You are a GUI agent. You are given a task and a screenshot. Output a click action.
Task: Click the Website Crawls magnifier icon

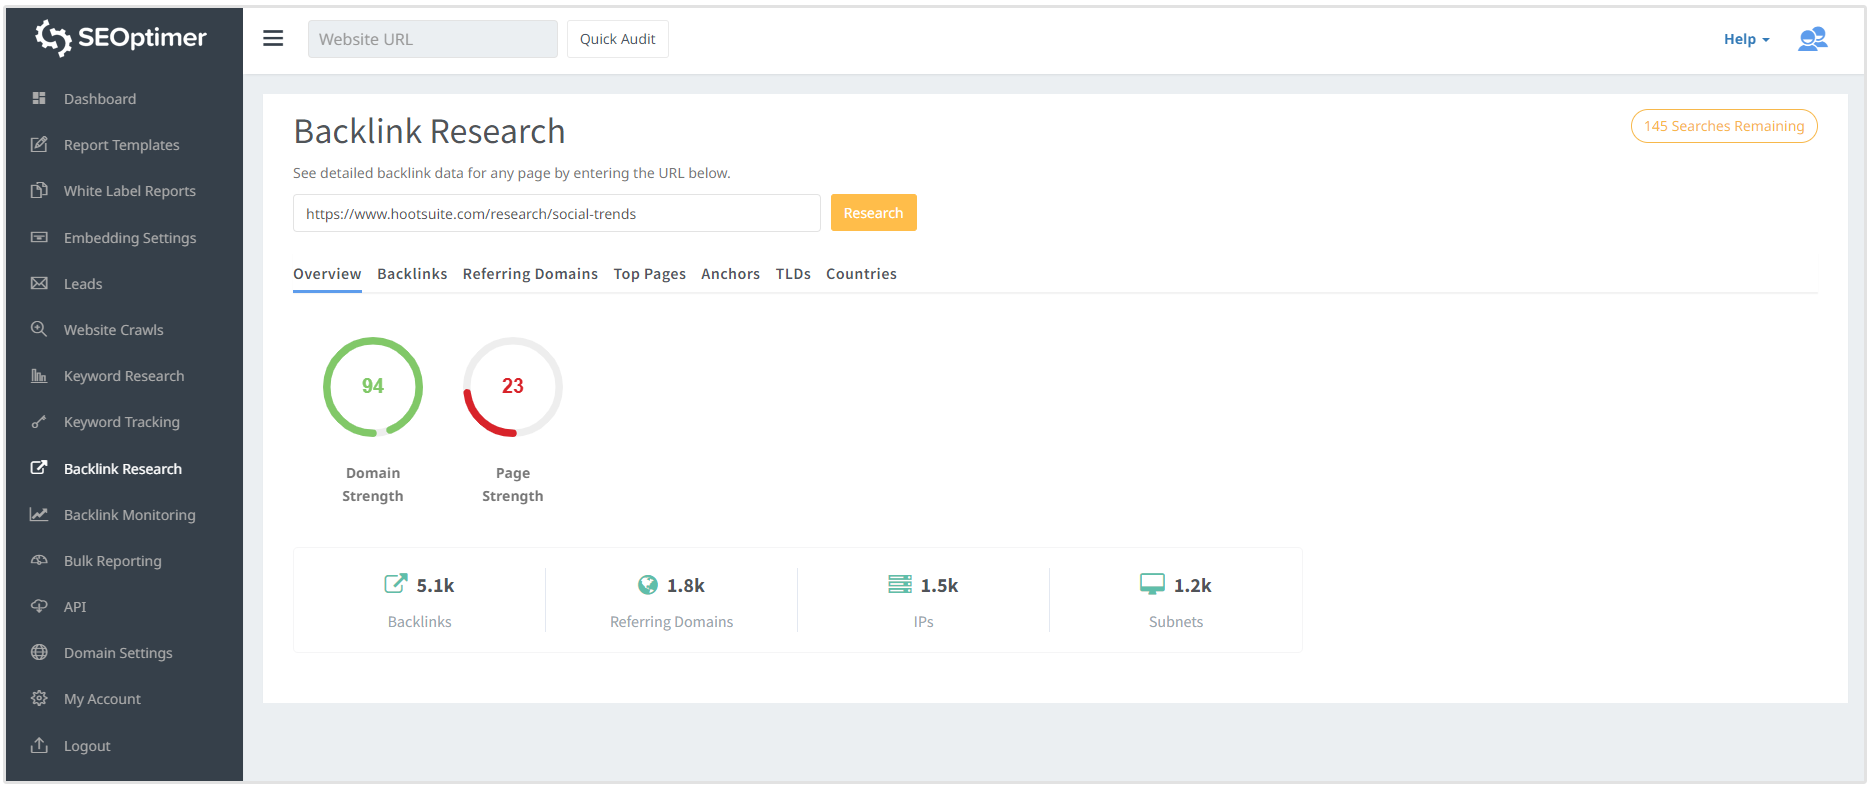(39, 329)
